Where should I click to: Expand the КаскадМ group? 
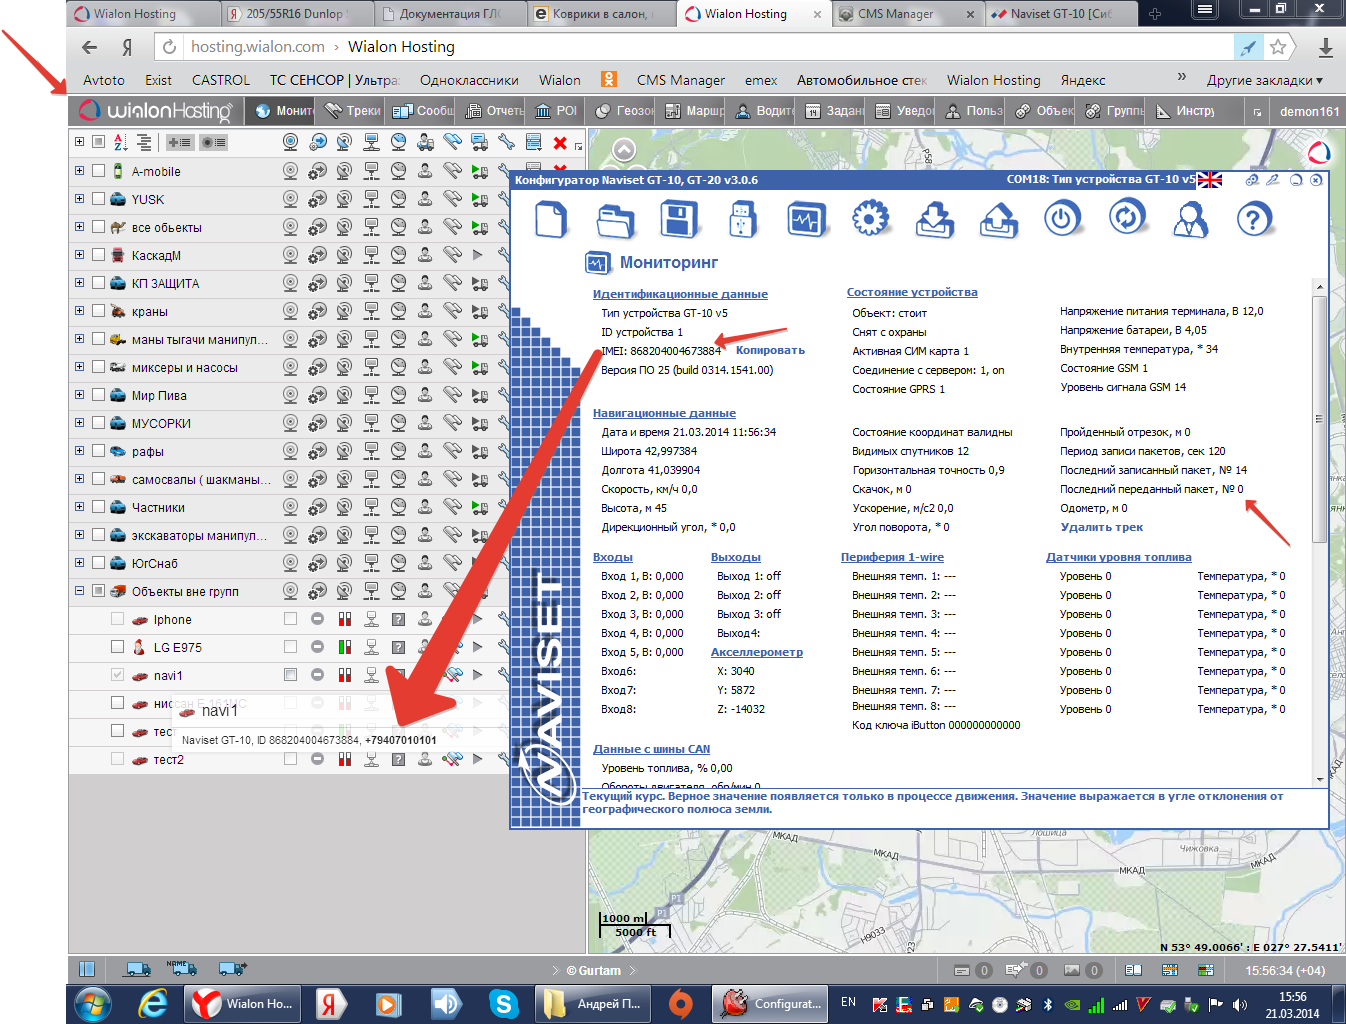79,255
